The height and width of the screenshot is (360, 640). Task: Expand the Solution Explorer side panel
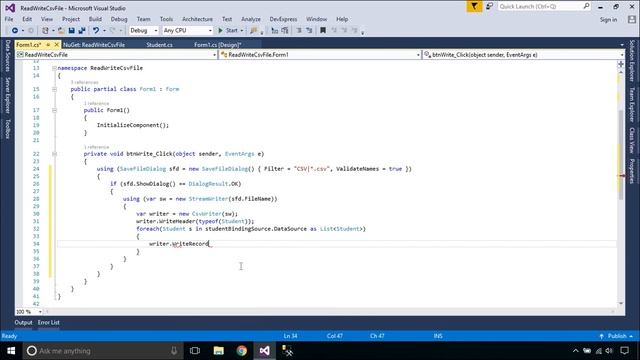632,60
